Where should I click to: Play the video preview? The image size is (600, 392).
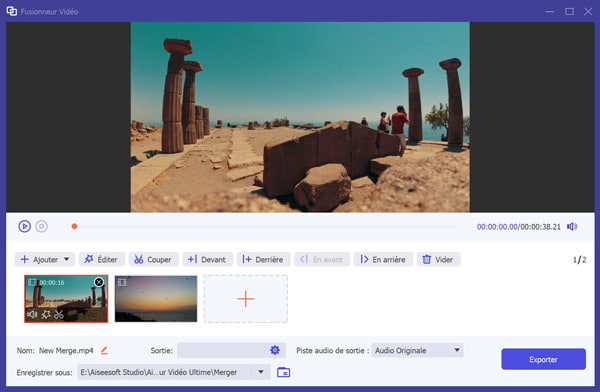(x=24, y=226)
